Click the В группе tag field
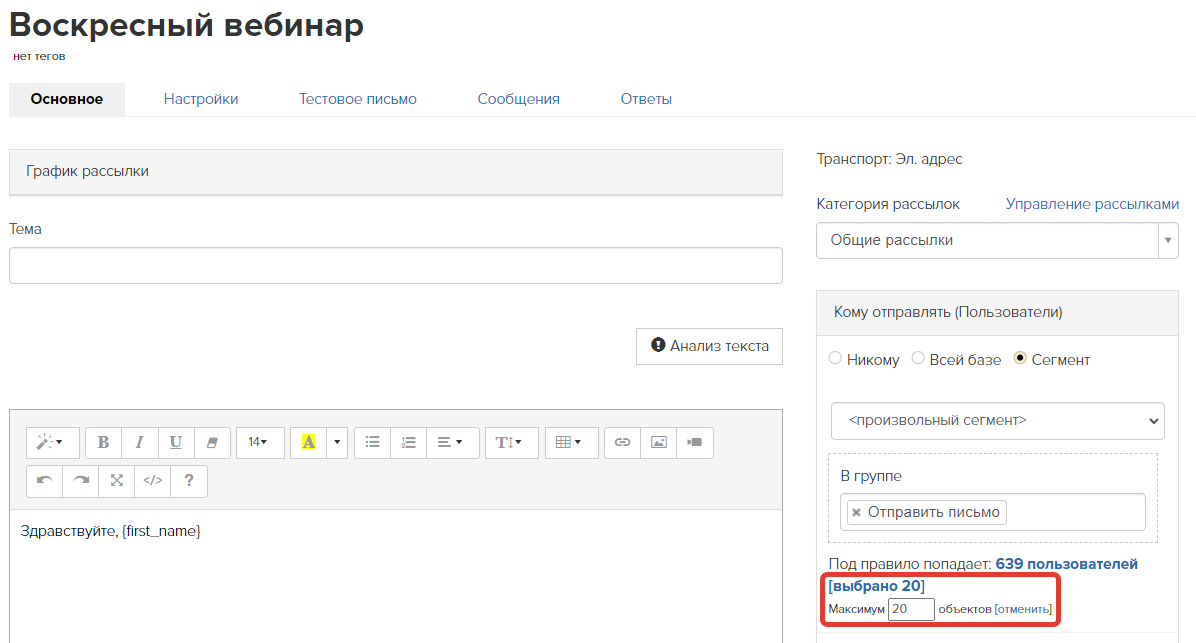The width and height of the screenshot is (1196, 643). [993, 513]
